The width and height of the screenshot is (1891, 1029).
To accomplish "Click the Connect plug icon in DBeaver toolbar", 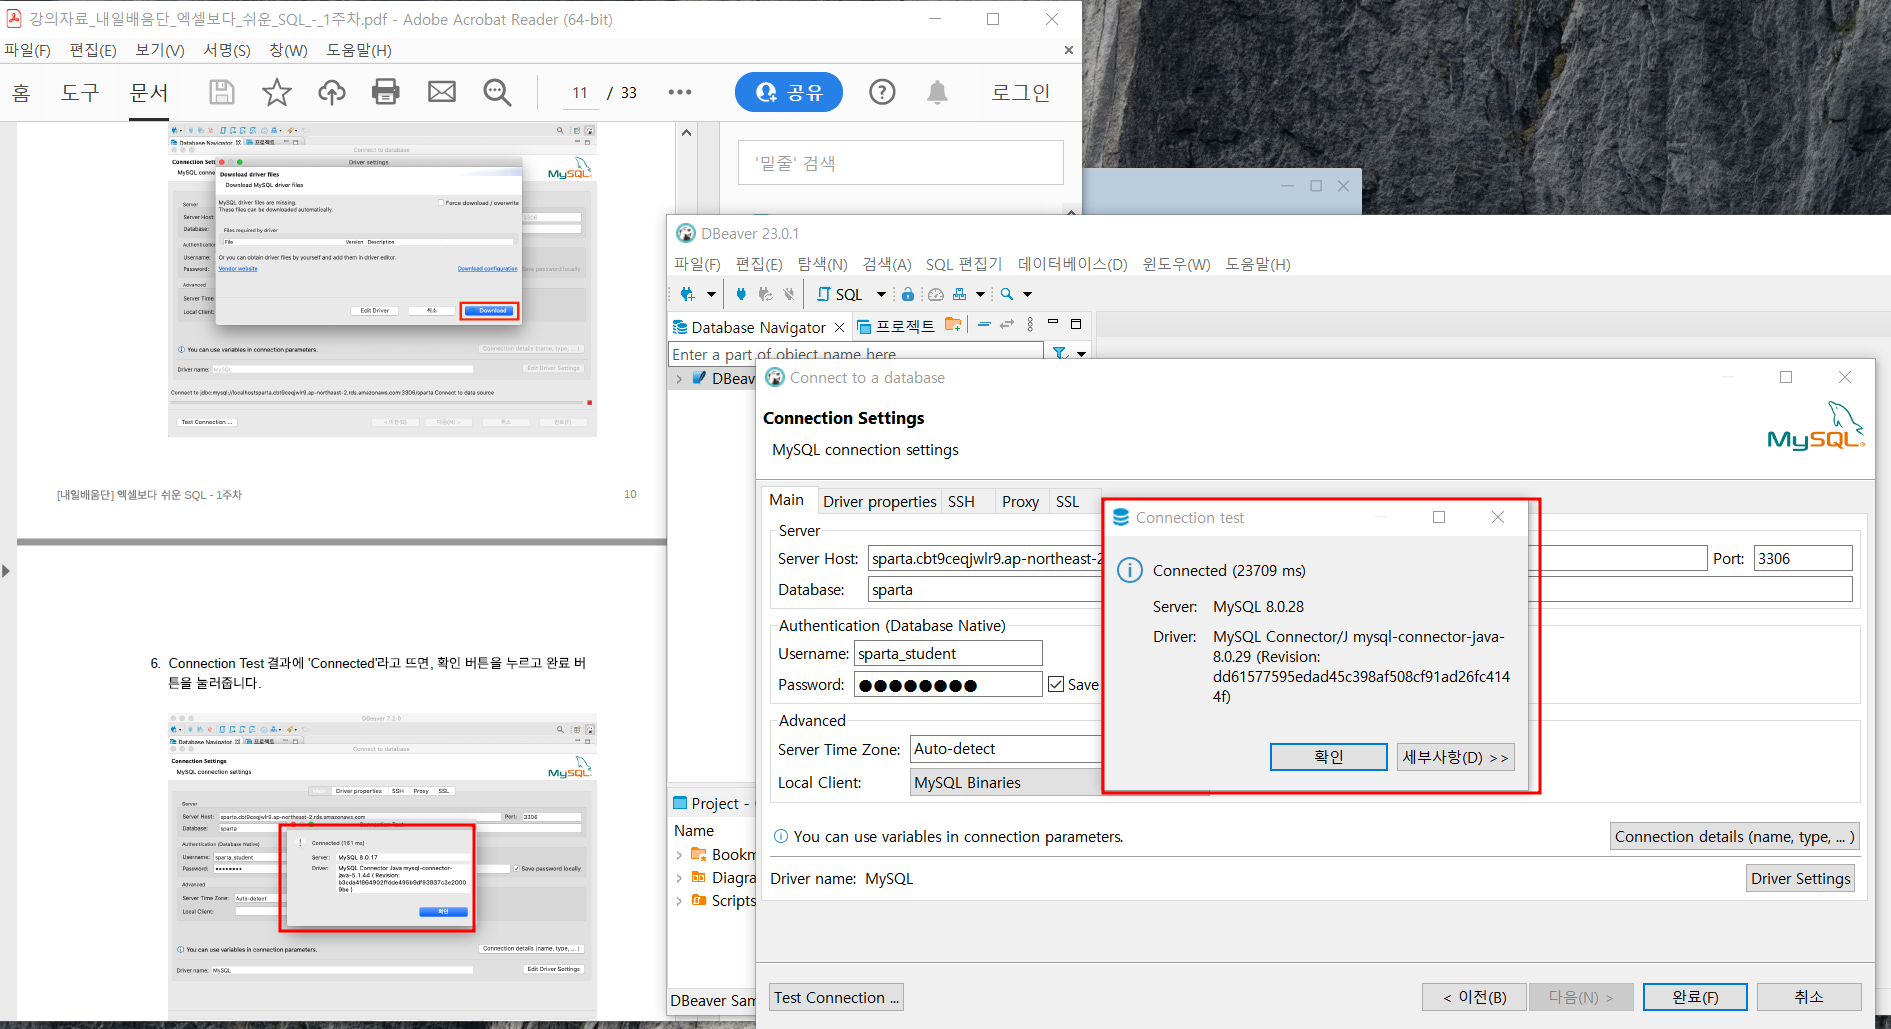I will (741, 294).
